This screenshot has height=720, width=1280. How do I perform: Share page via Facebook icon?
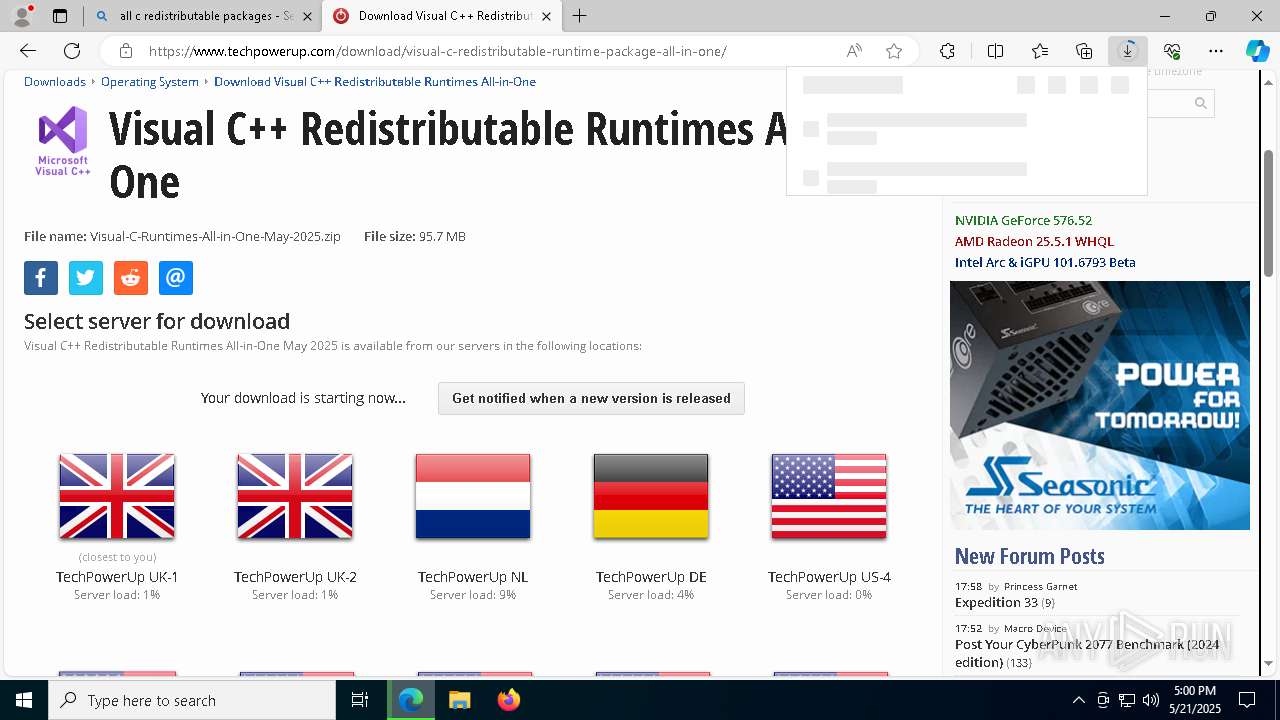point(41,278)
